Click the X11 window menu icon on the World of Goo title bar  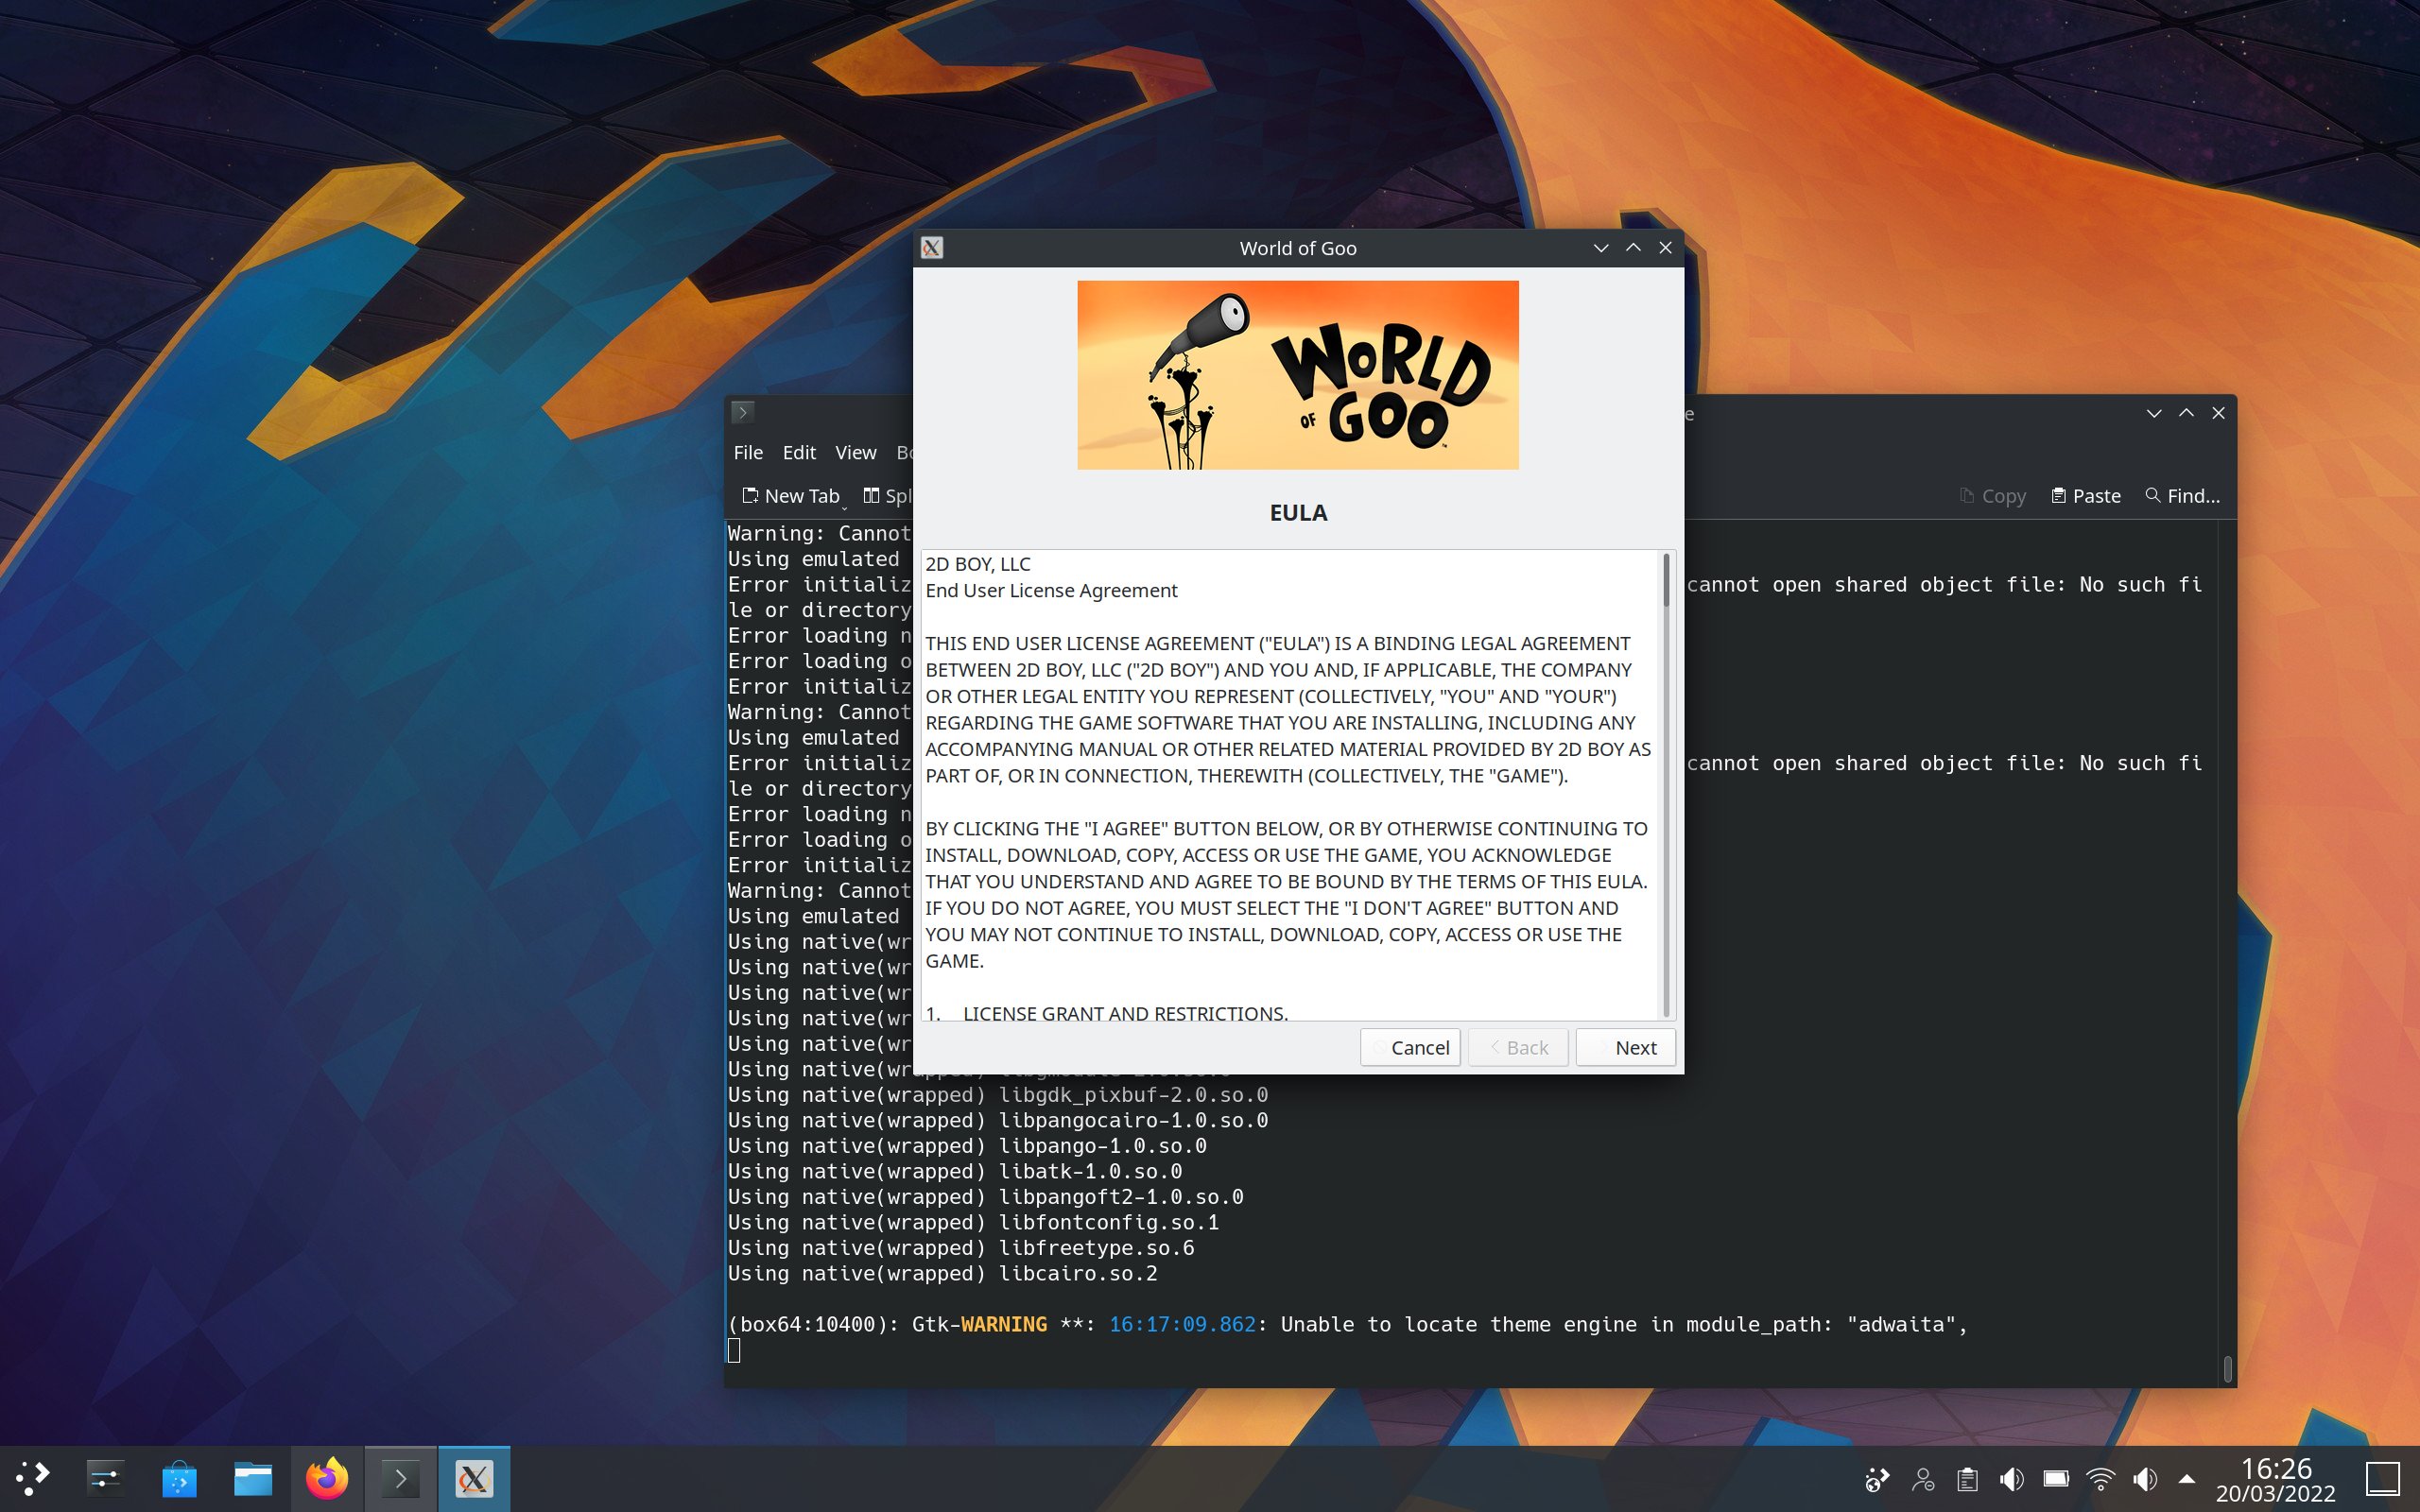tap(932, 248)
